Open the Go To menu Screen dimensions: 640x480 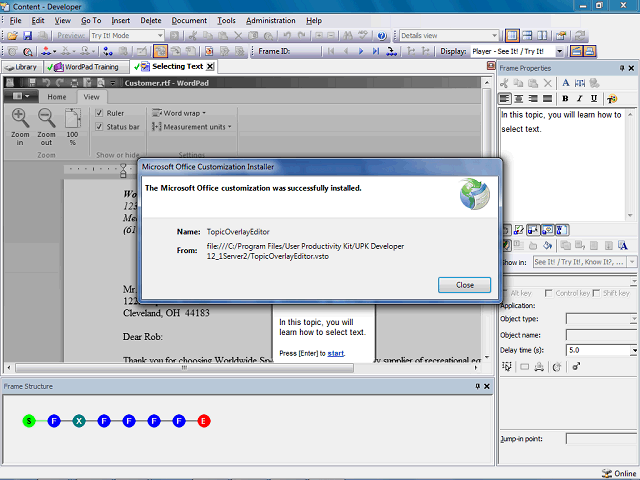91,20
